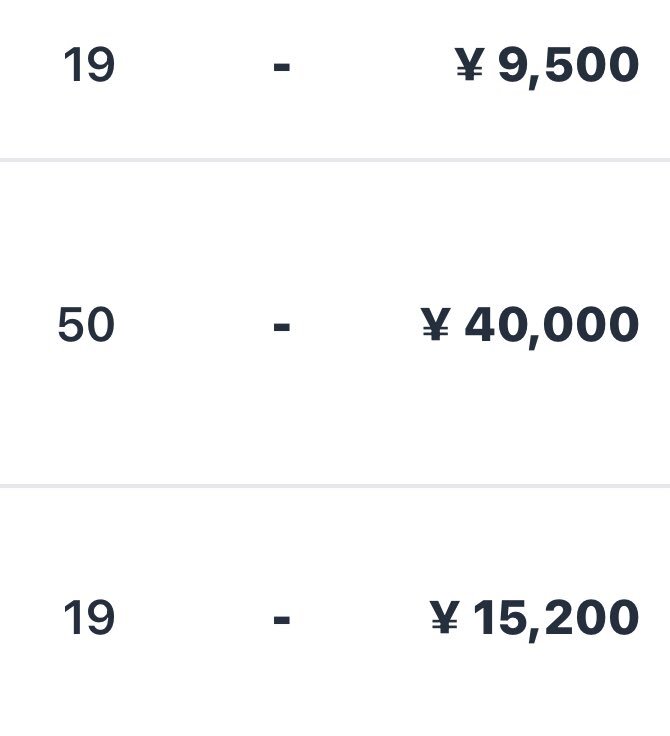The width and height of the screenshot is (670, 736).
Task: Click the ¥ 15,200 amount
Action: (534, 619)
